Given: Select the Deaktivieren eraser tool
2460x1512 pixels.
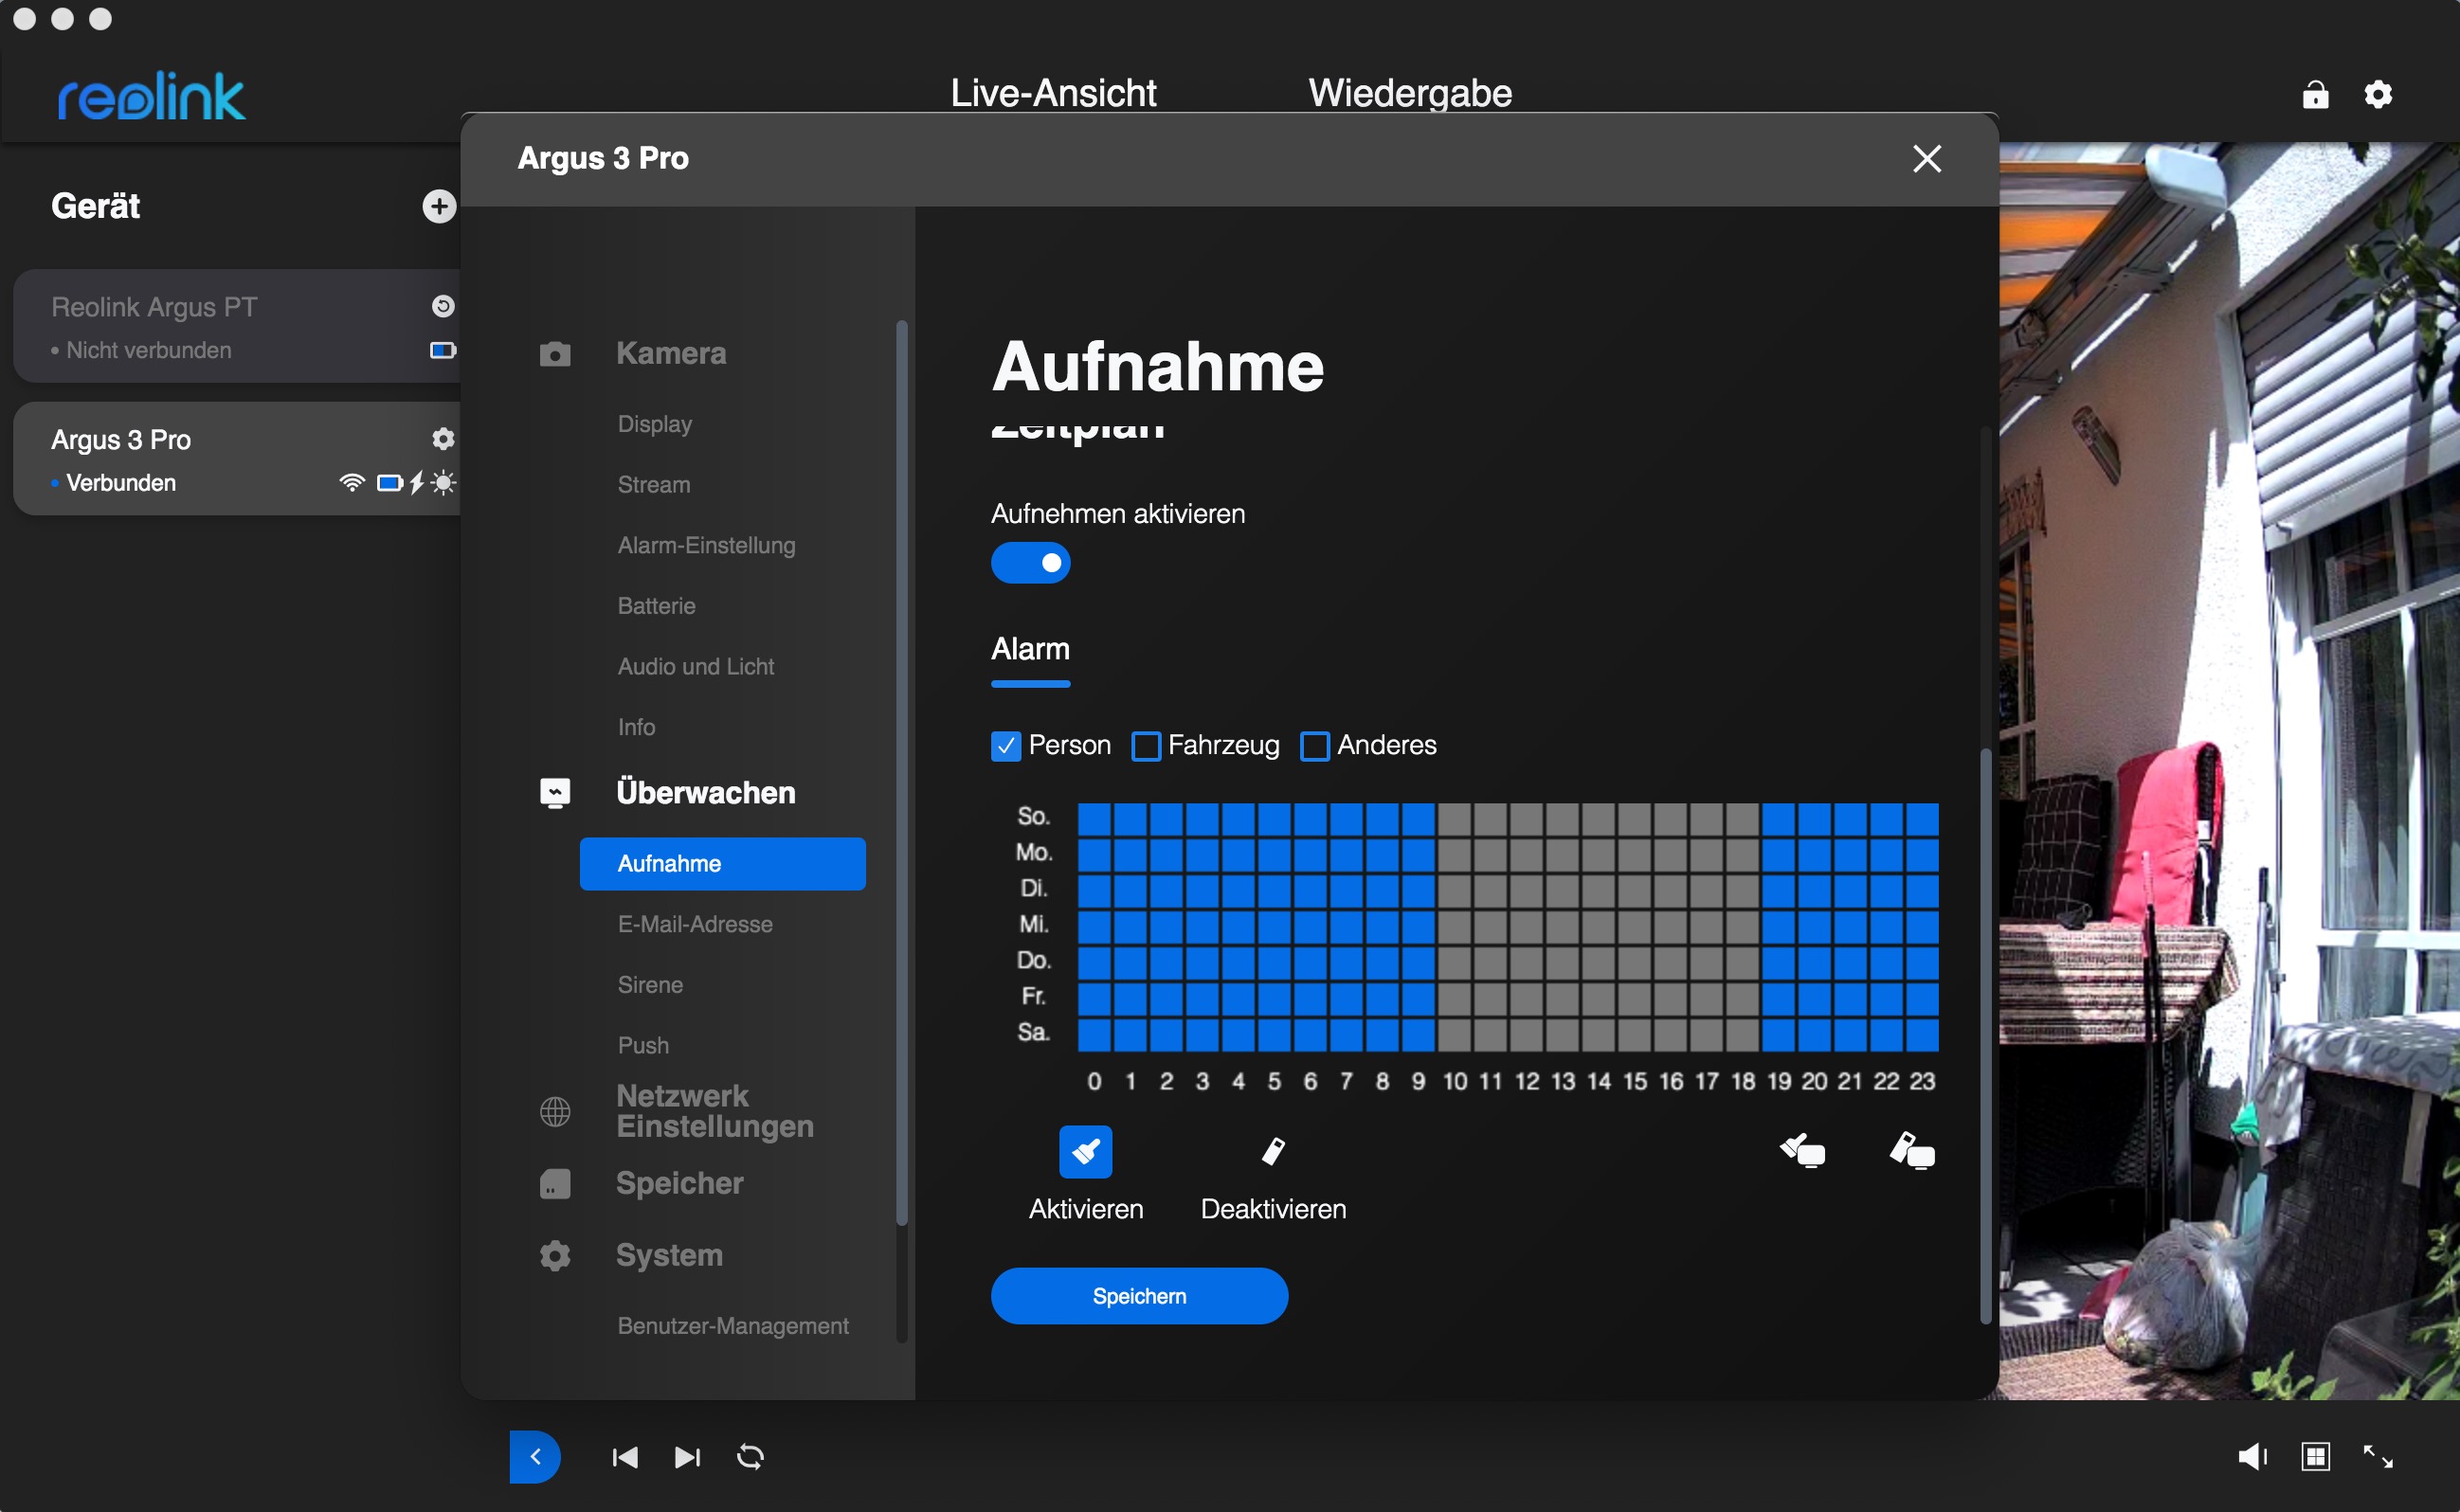Looking at the screenshot, I should click(x=1272, y=1152).
